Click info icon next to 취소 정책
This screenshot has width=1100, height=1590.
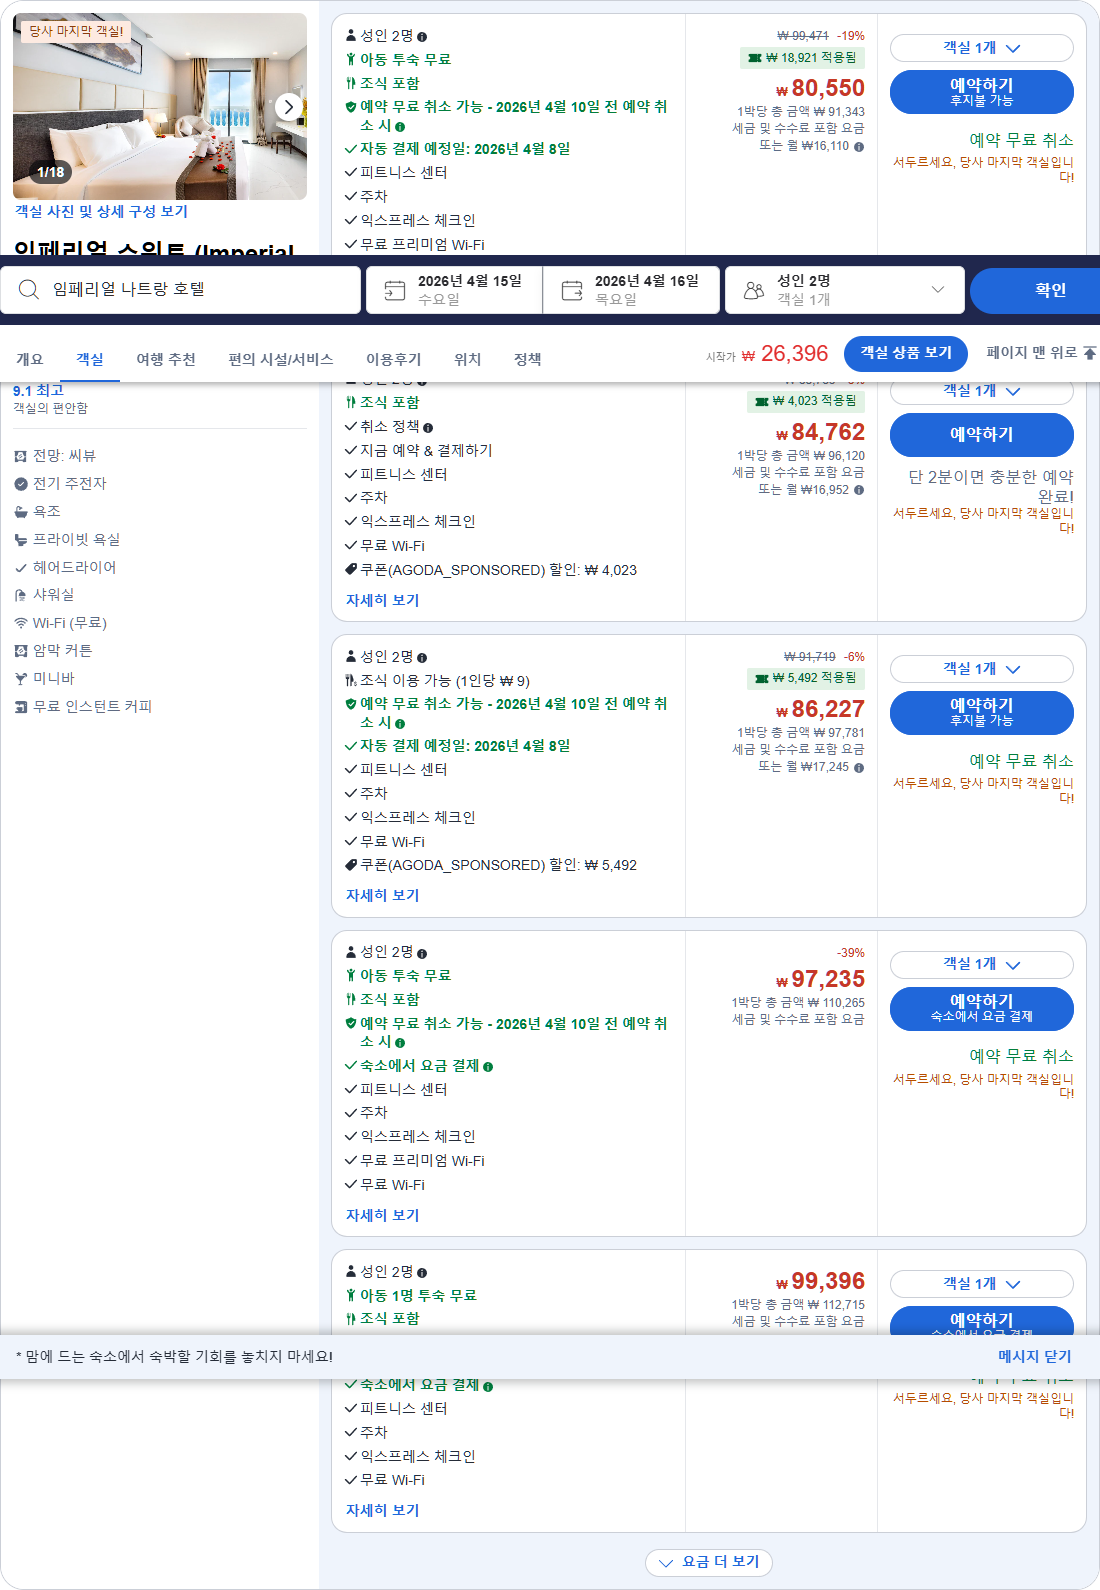[428, 428]
